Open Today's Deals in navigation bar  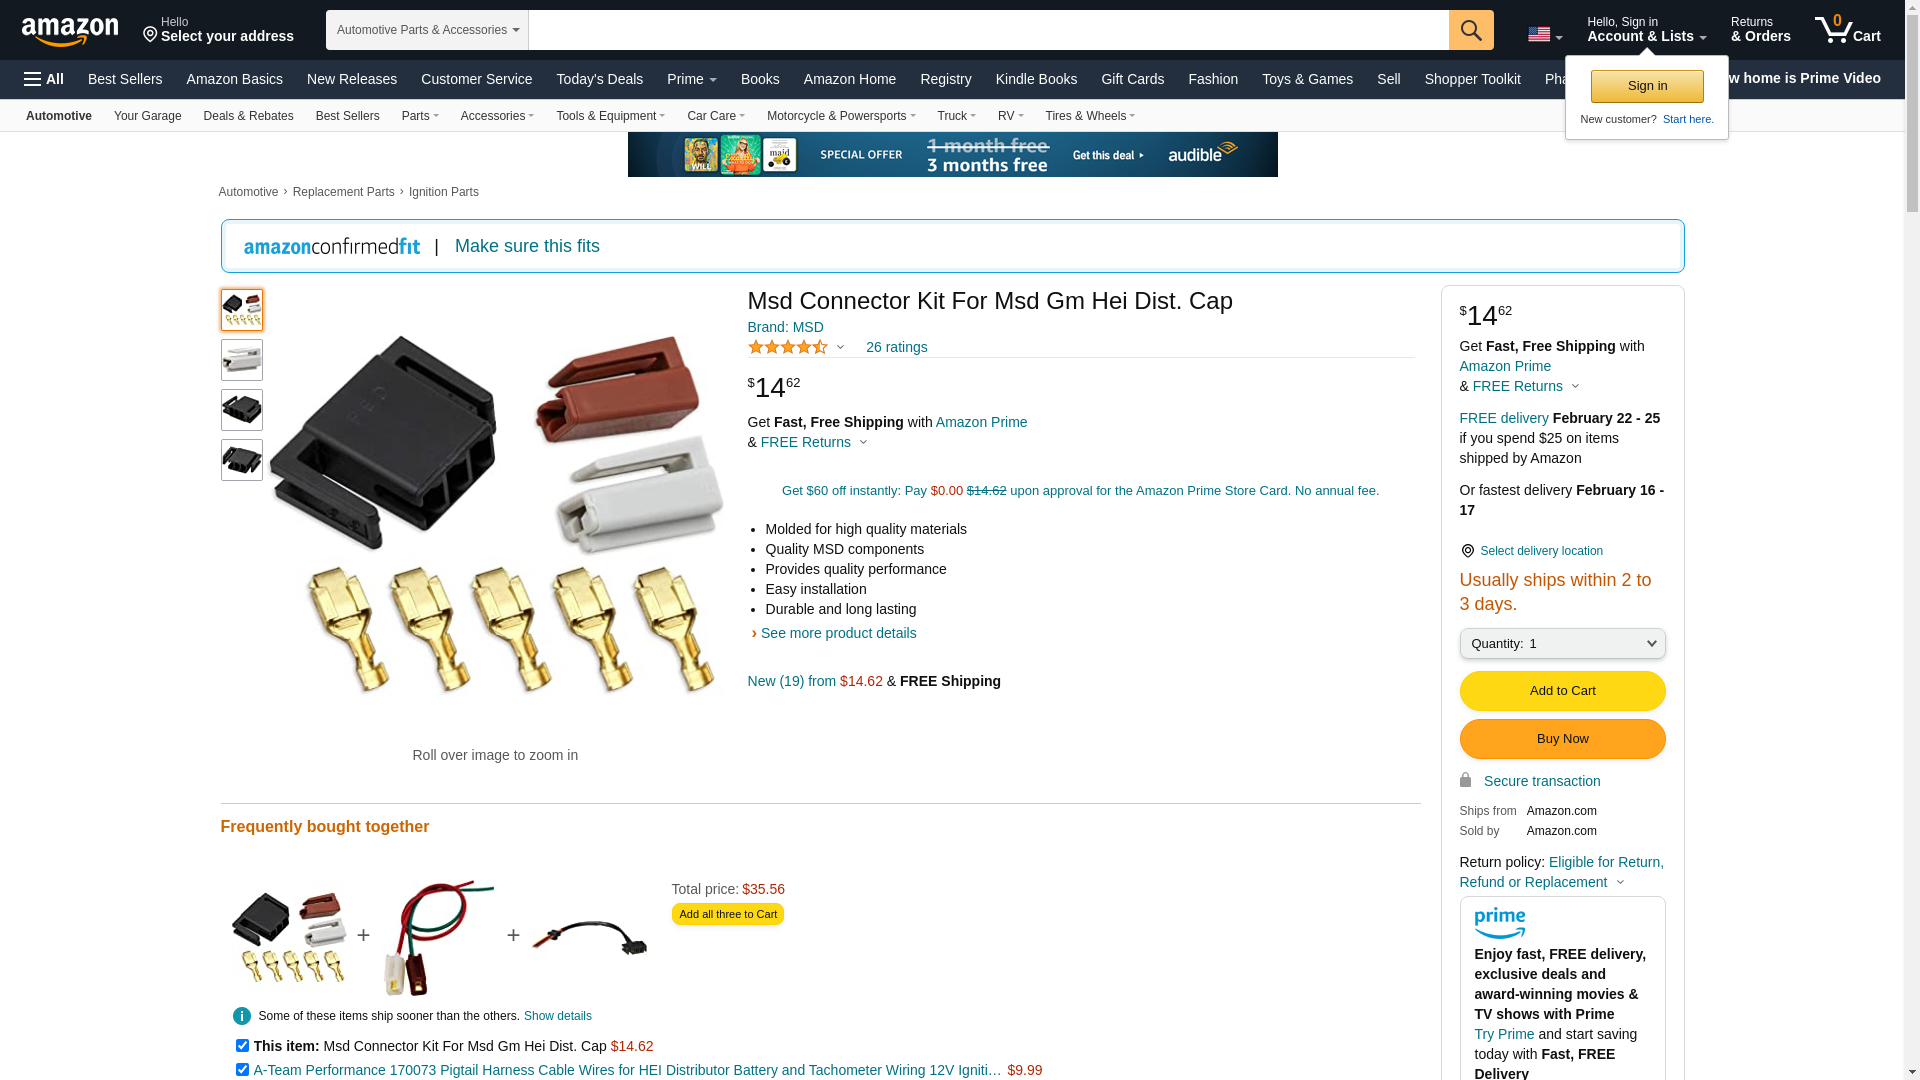(x=600, y=79)
